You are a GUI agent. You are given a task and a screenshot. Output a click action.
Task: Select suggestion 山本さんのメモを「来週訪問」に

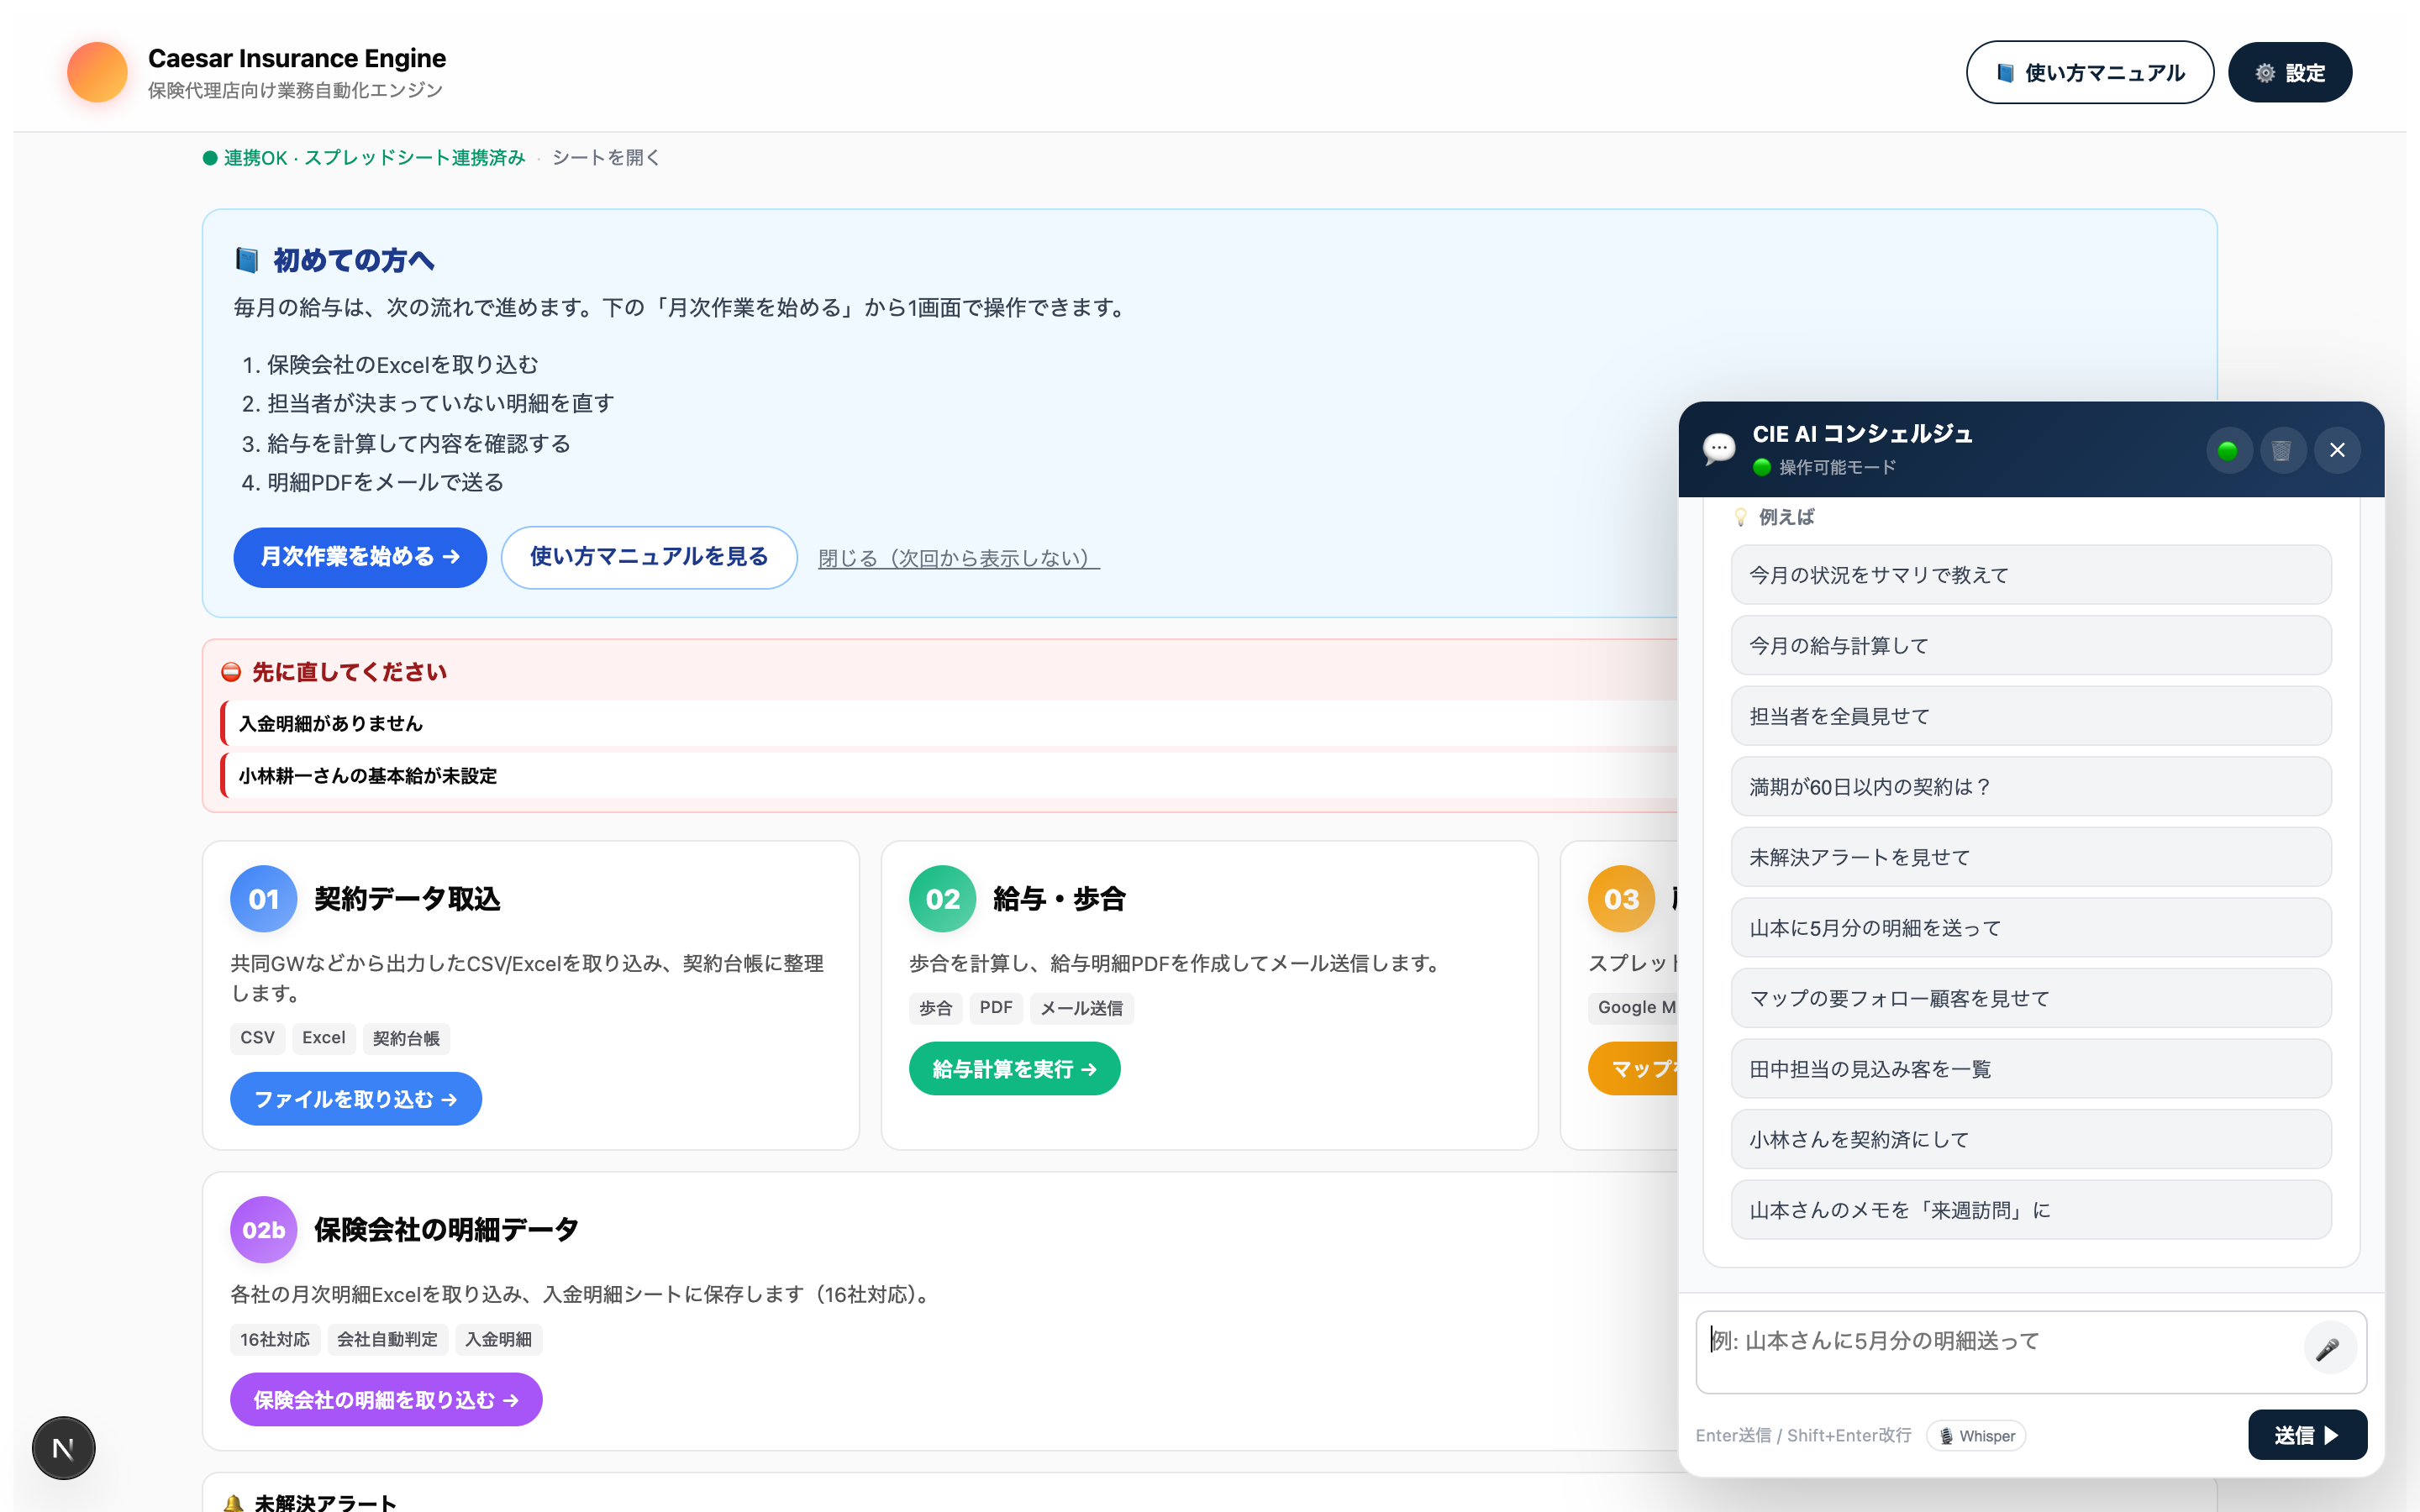tap(2031, 1210)
